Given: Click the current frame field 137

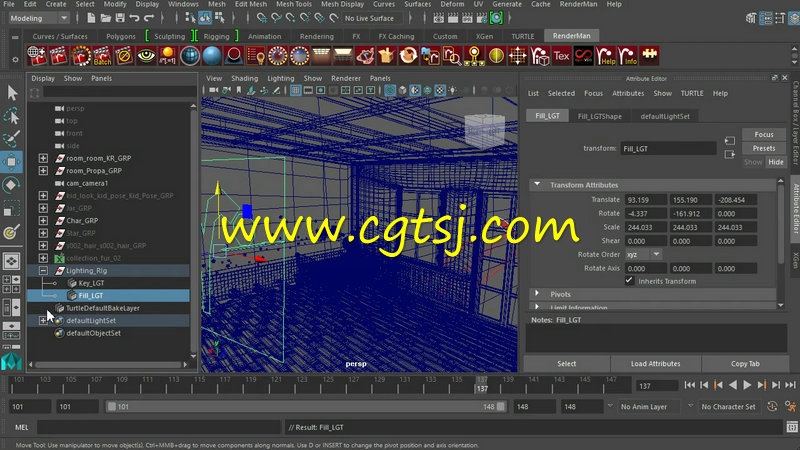Looking at the screenshot, I should pyautogui.click(x=657, y=386).
